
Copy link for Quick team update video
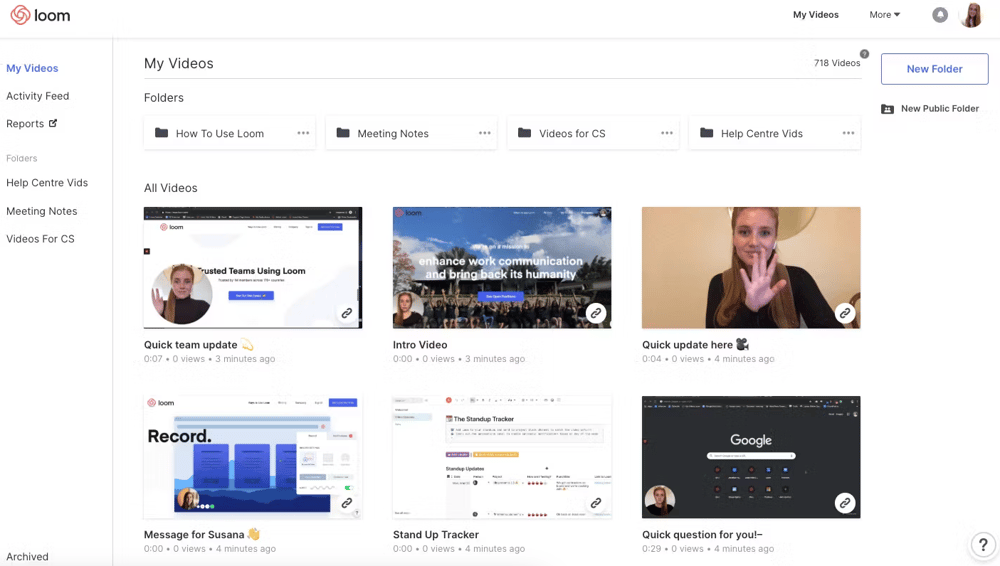pos(346,313)
